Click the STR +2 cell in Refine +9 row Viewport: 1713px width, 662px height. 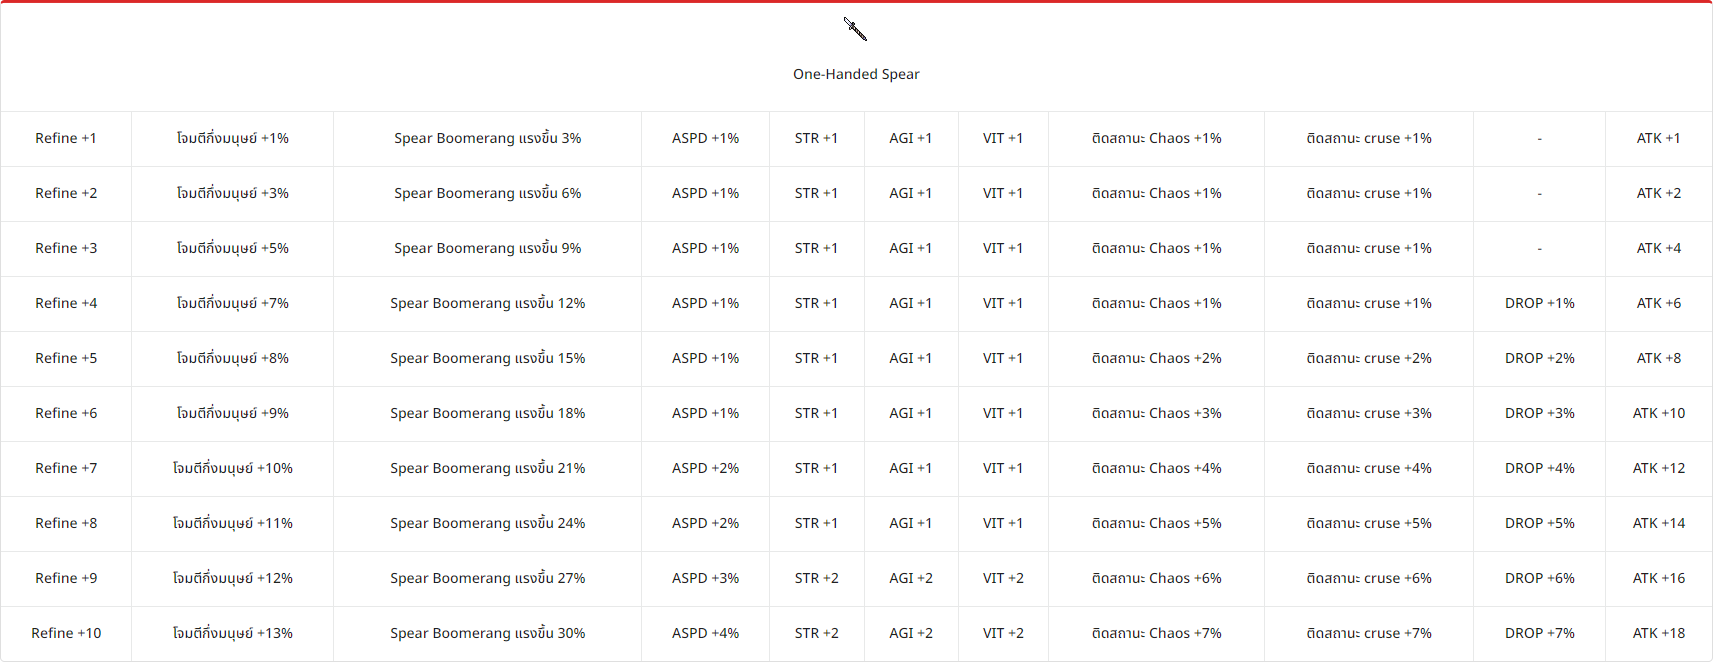tap(816, 578)
